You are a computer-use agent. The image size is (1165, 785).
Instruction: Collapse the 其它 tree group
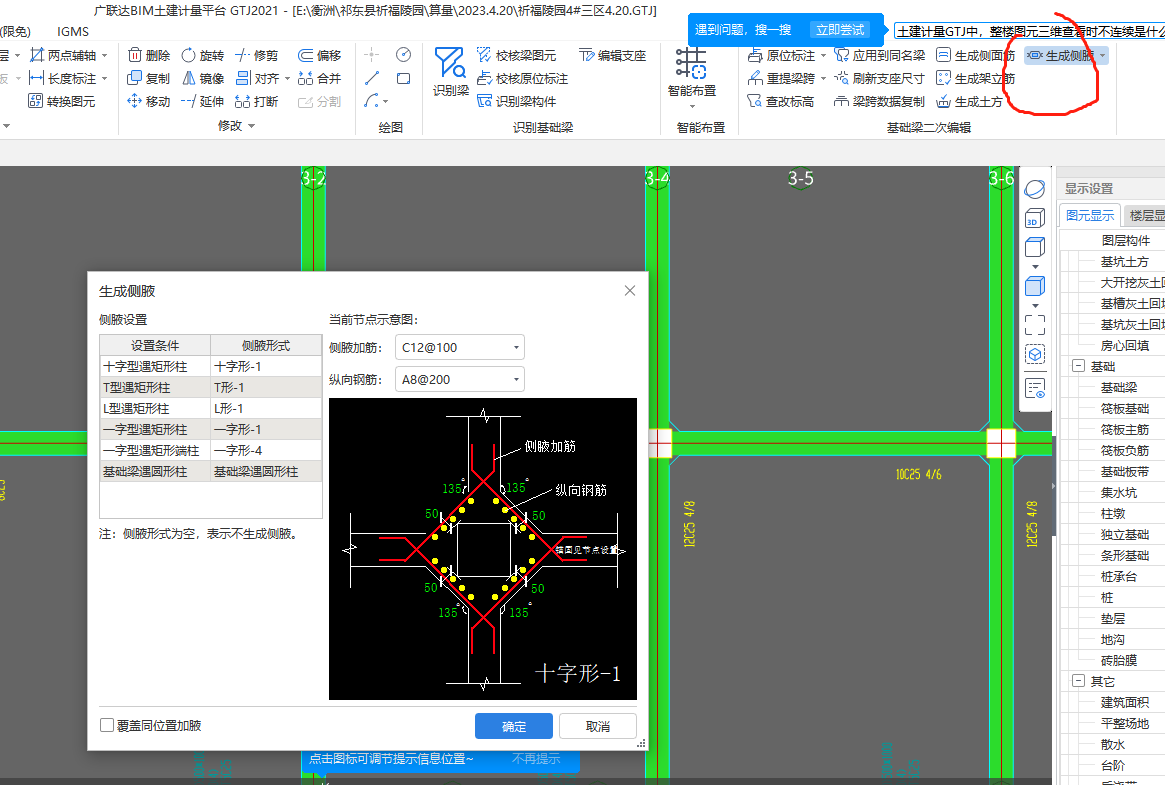coord(1078,681)
